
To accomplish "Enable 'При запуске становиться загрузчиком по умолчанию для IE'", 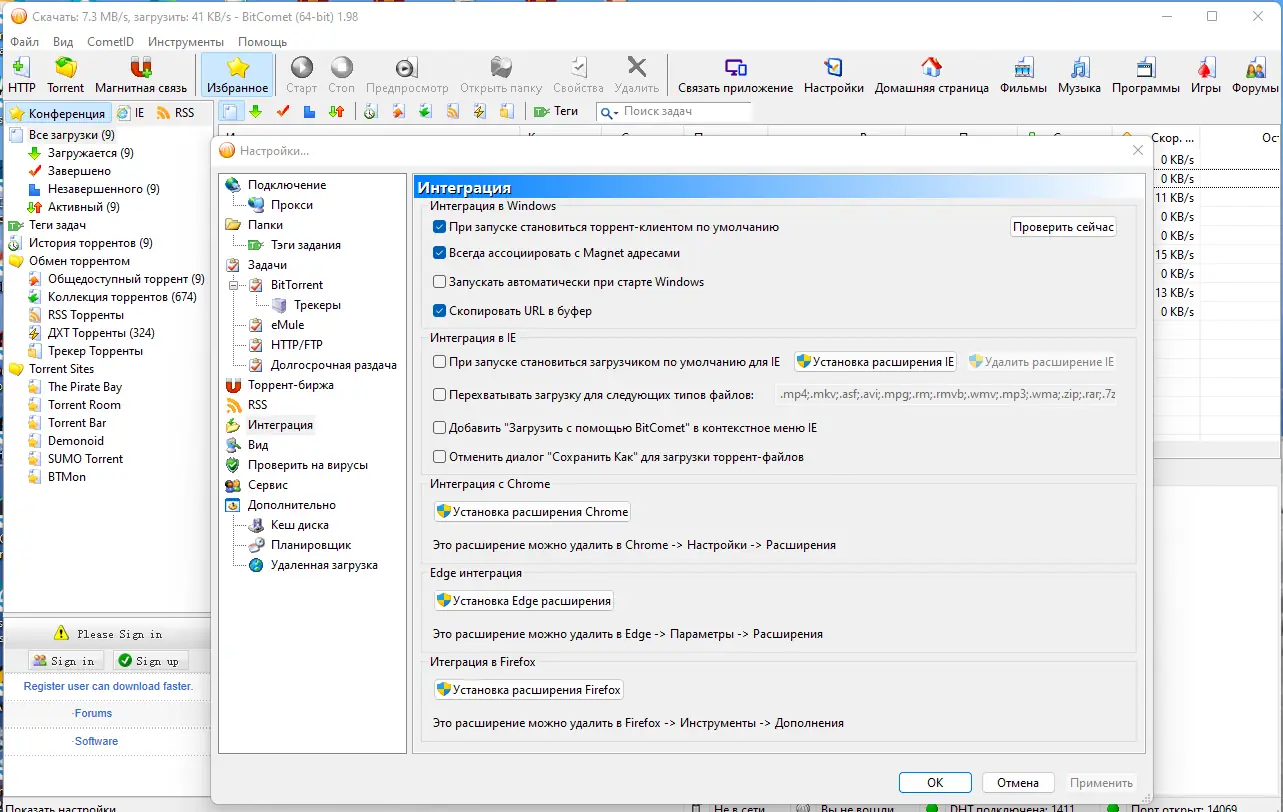I will pos(439,362).
